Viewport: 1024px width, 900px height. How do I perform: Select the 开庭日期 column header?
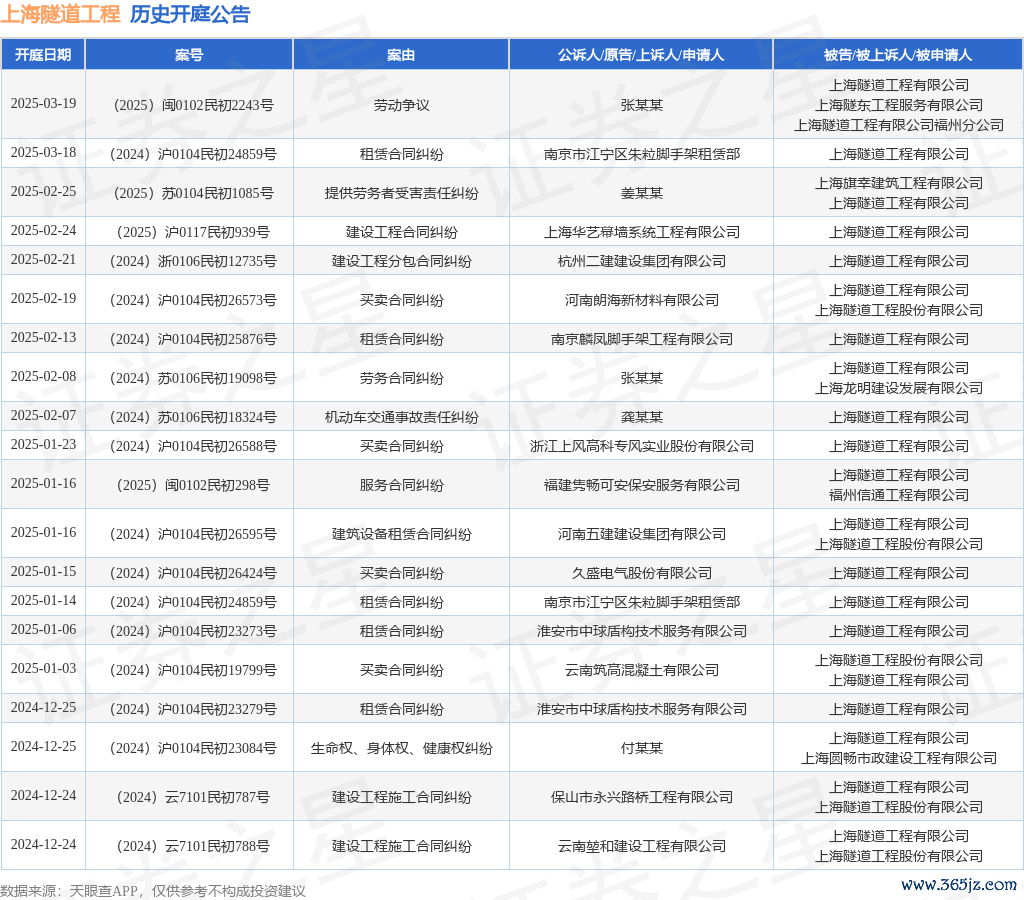point(43,55)
